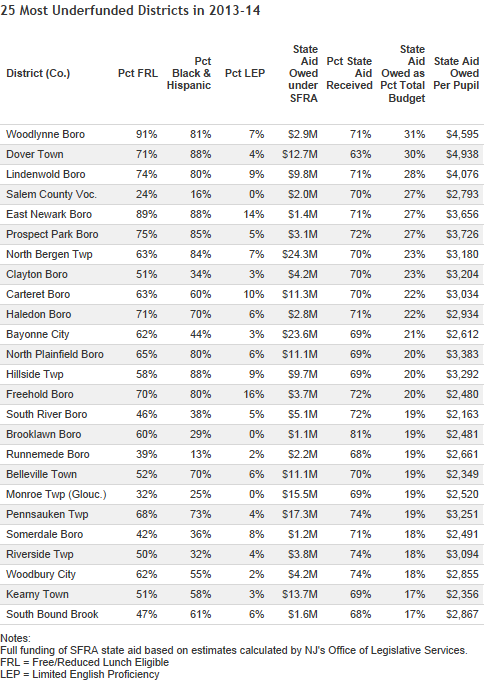
Task: Select the Bayonne City district name
Action: [x=38, y=335]
